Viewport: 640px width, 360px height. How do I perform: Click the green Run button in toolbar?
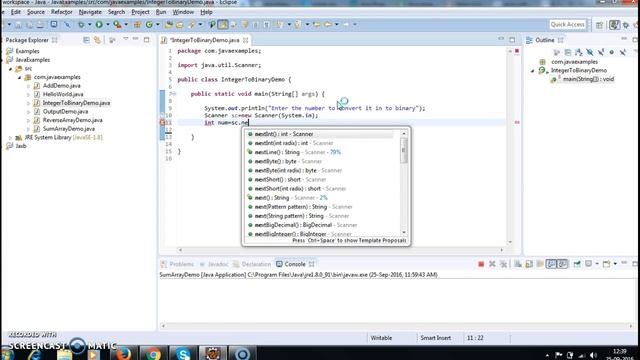(99, 25)
